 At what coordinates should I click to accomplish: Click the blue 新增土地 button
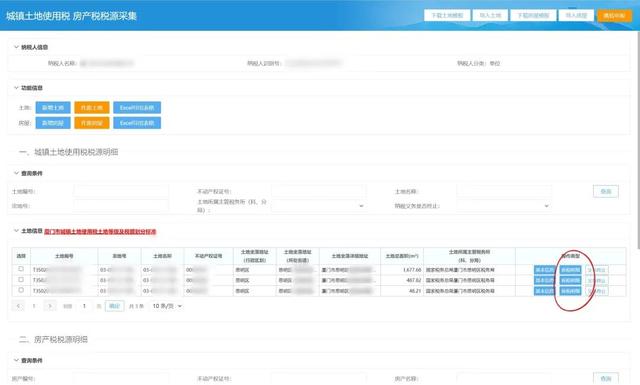[53, 107]
